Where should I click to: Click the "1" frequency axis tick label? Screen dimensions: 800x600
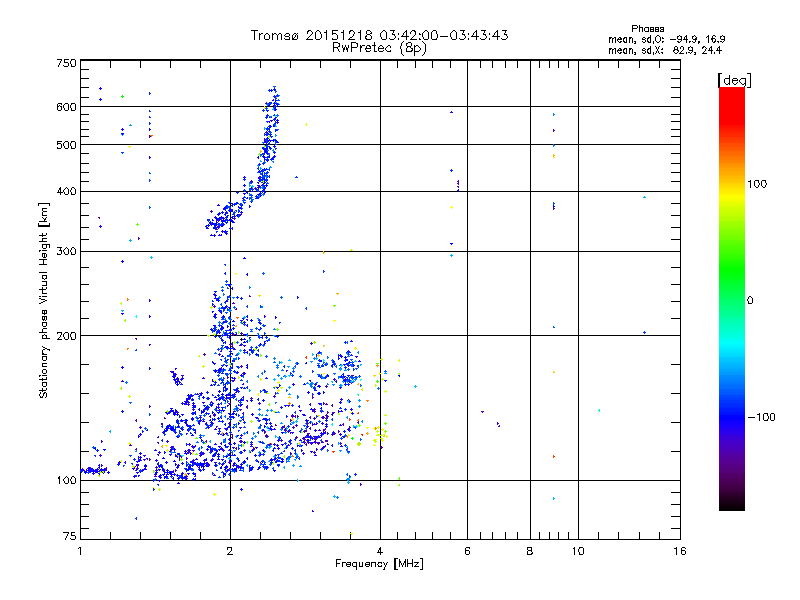click(80, 551)
